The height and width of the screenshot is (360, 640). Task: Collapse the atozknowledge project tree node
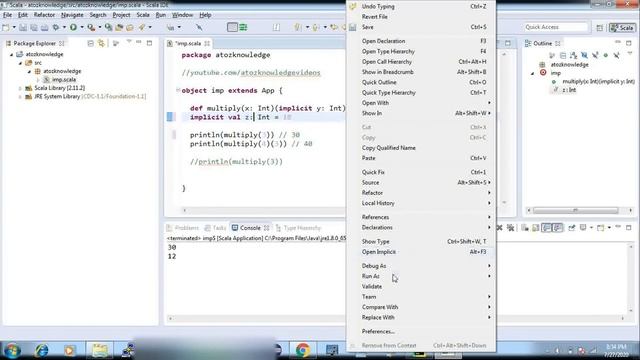11,54
